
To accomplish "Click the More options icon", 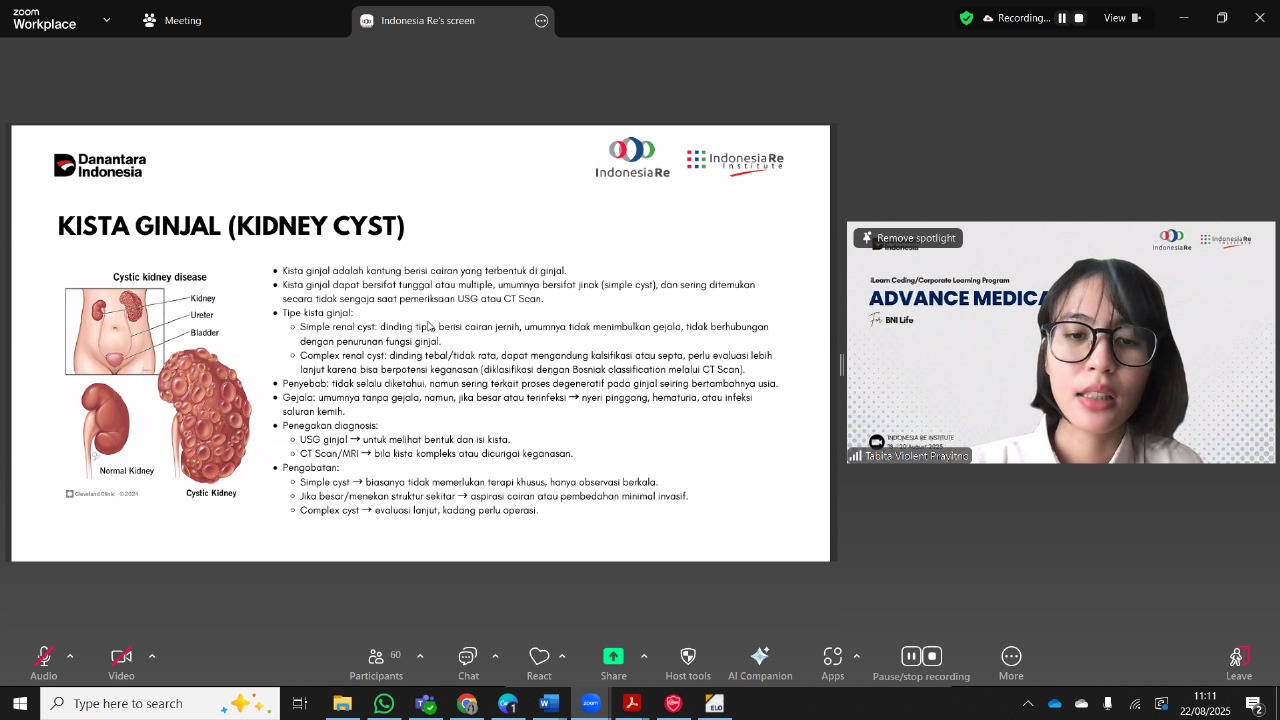I will pyautogui.click(x=1011, y=658).
